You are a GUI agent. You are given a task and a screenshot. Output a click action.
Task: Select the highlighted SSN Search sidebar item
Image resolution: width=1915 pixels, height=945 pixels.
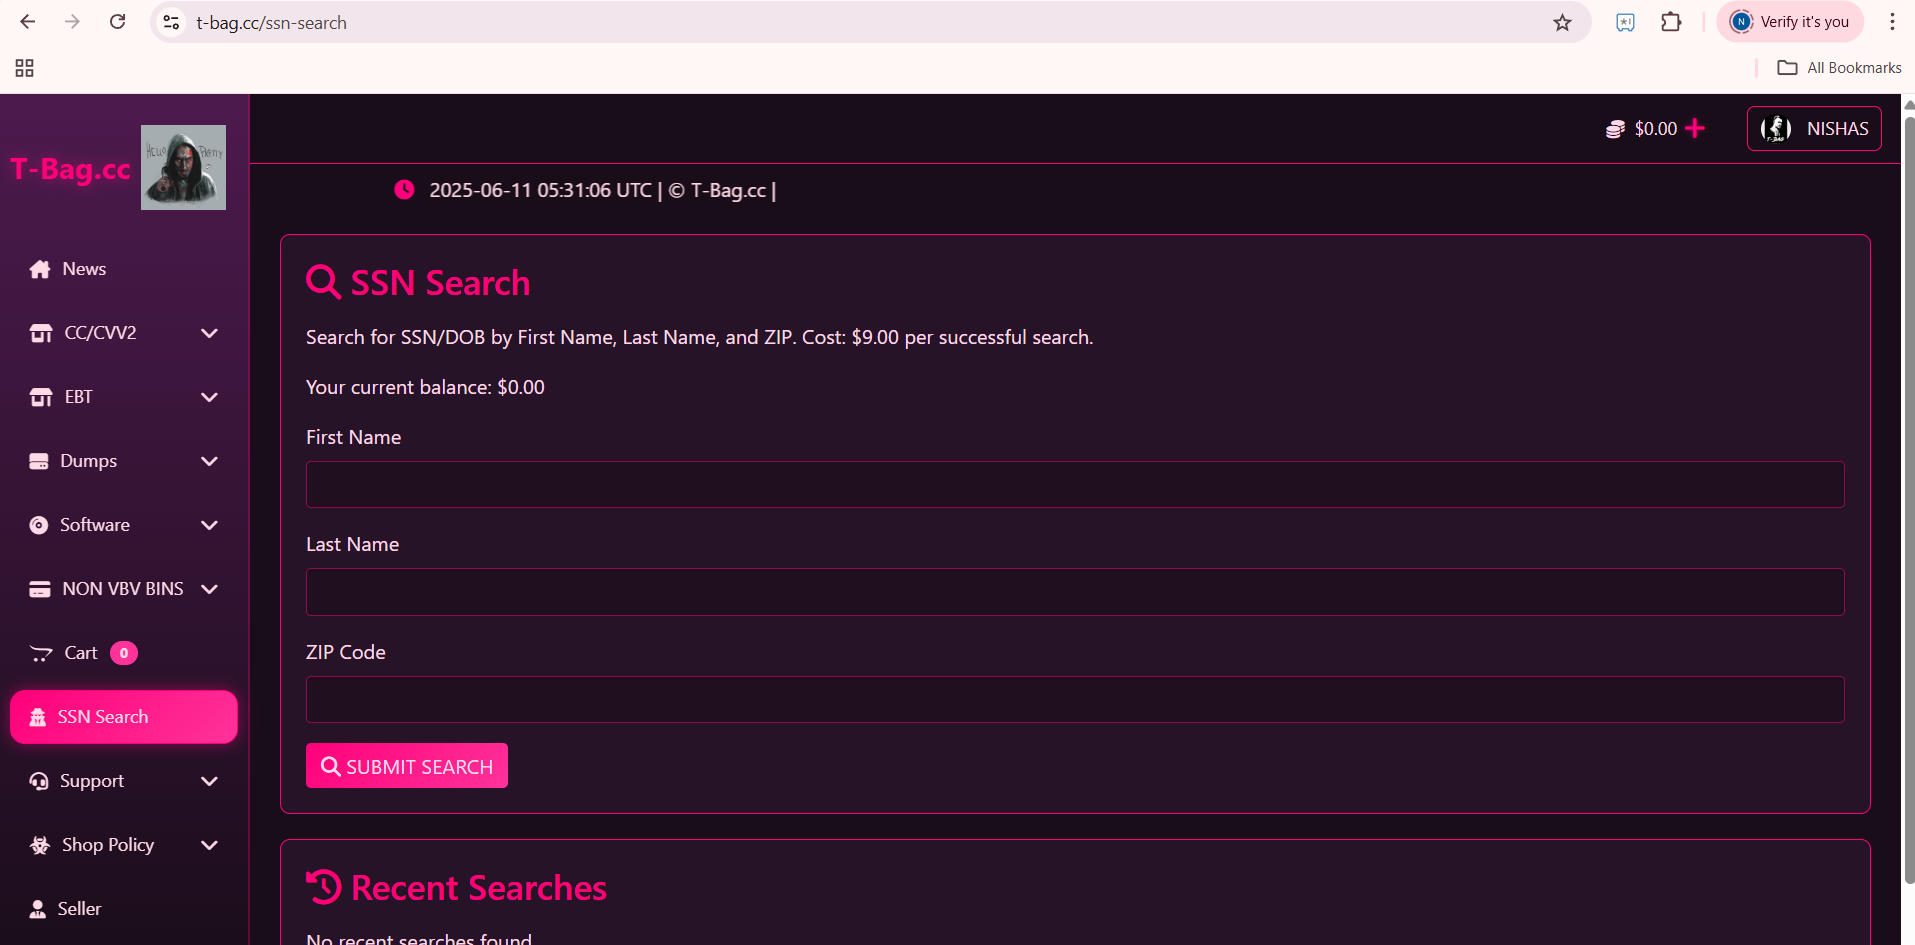pos(123,717)
